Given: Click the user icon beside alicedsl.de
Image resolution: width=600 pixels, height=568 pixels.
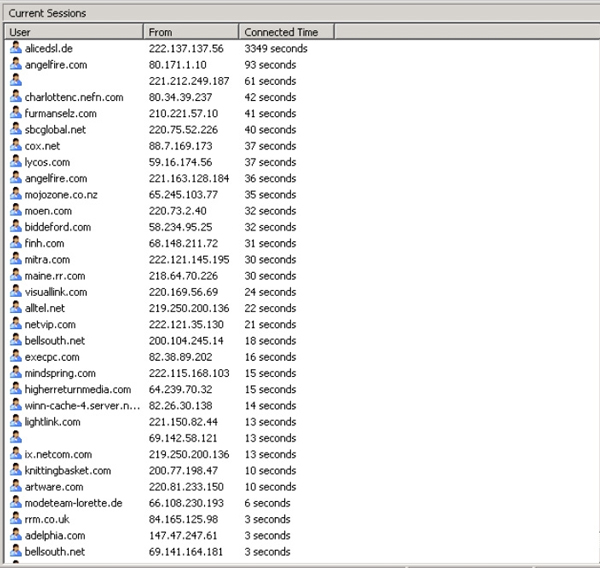Looking at the screenshot, I should click(x=16, y=48).
